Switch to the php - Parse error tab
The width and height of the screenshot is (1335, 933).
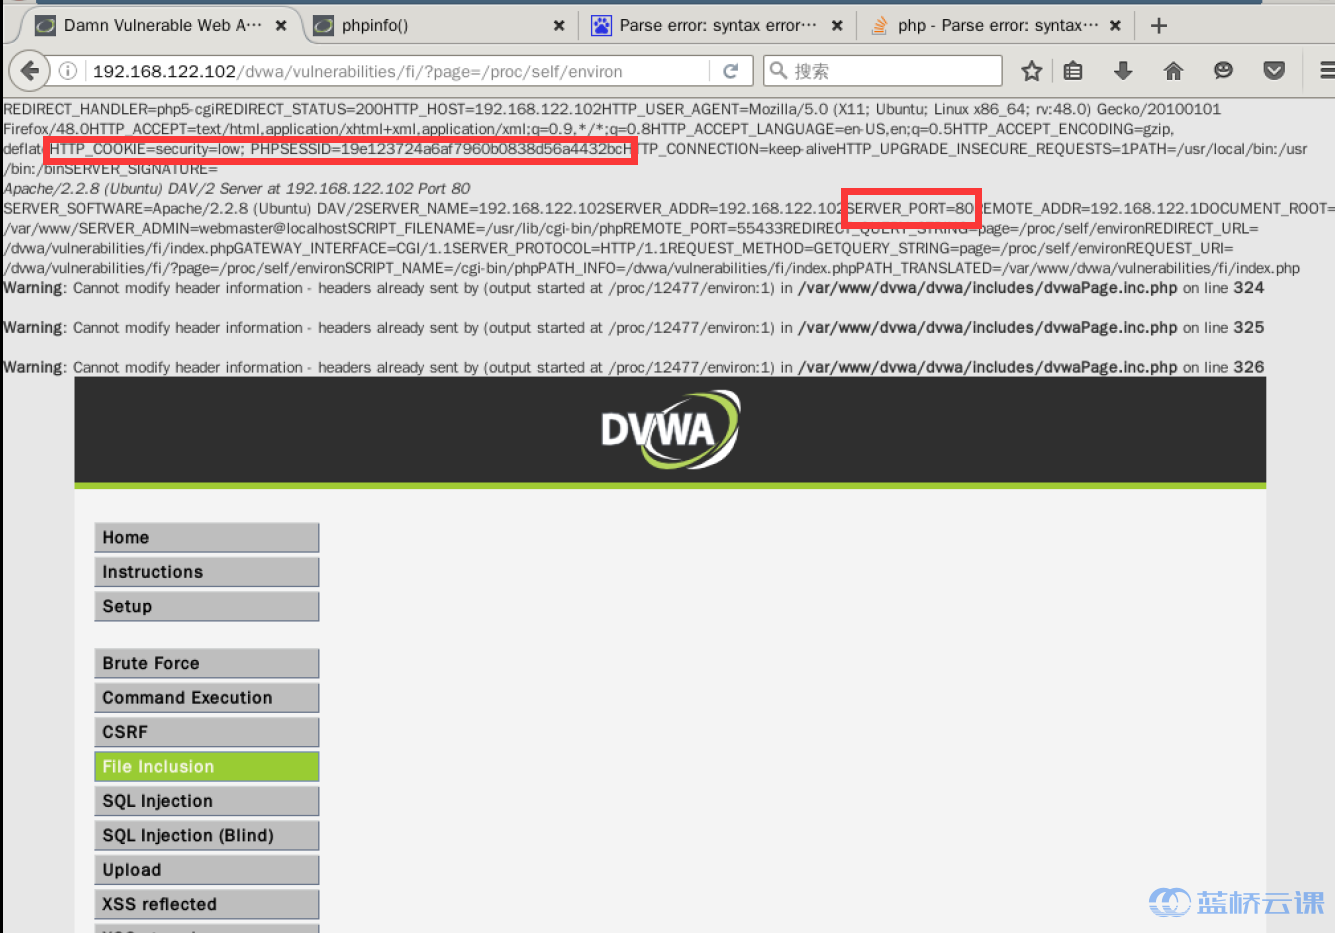[x=996, y=26]
